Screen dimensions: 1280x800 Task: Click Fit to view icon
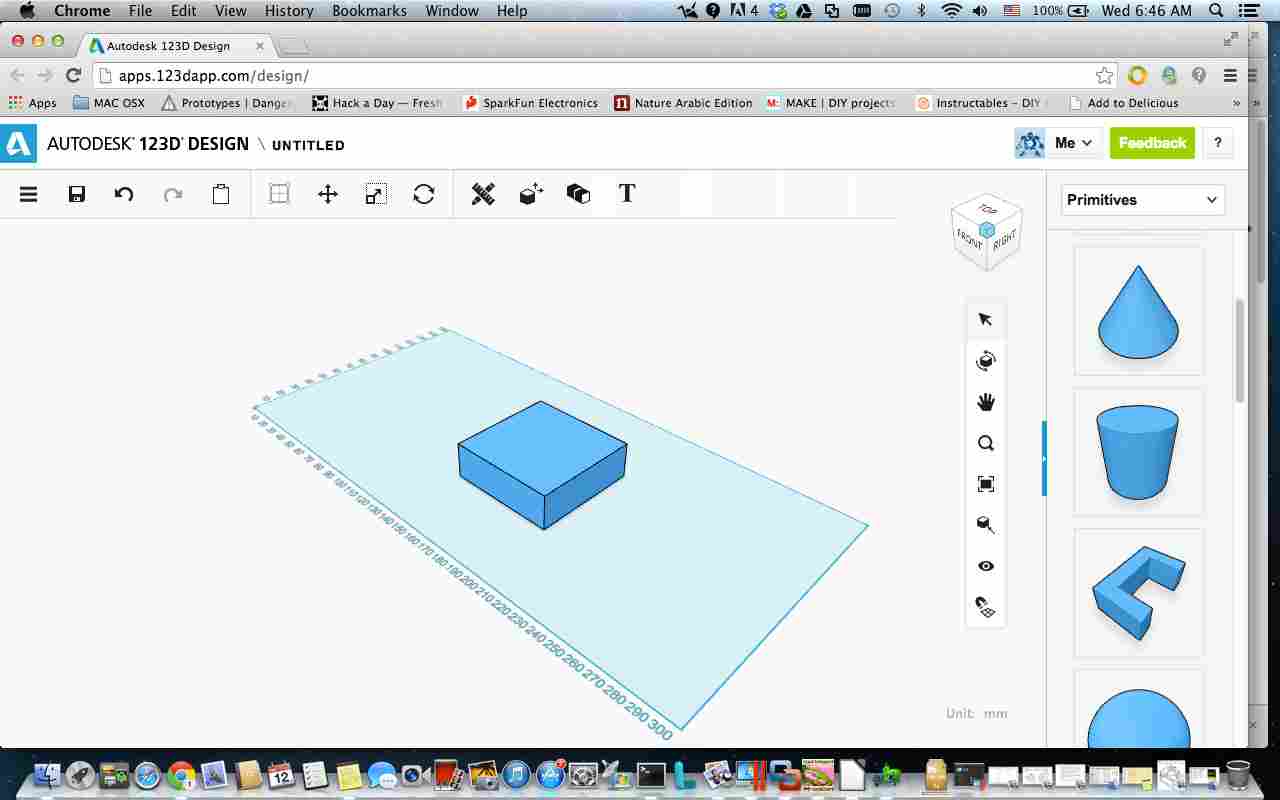[x=986, y=484]
